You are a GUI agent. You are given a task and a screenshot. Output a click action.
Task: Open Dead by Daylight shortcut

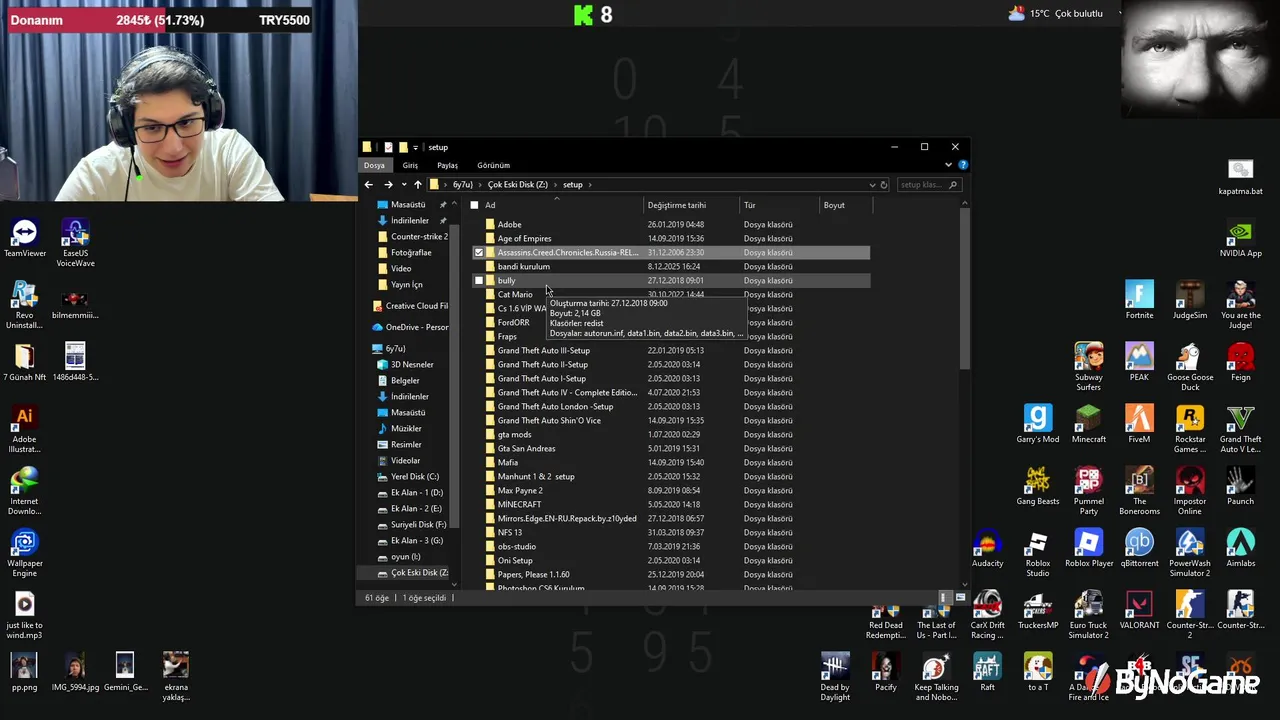coord(835,677)
